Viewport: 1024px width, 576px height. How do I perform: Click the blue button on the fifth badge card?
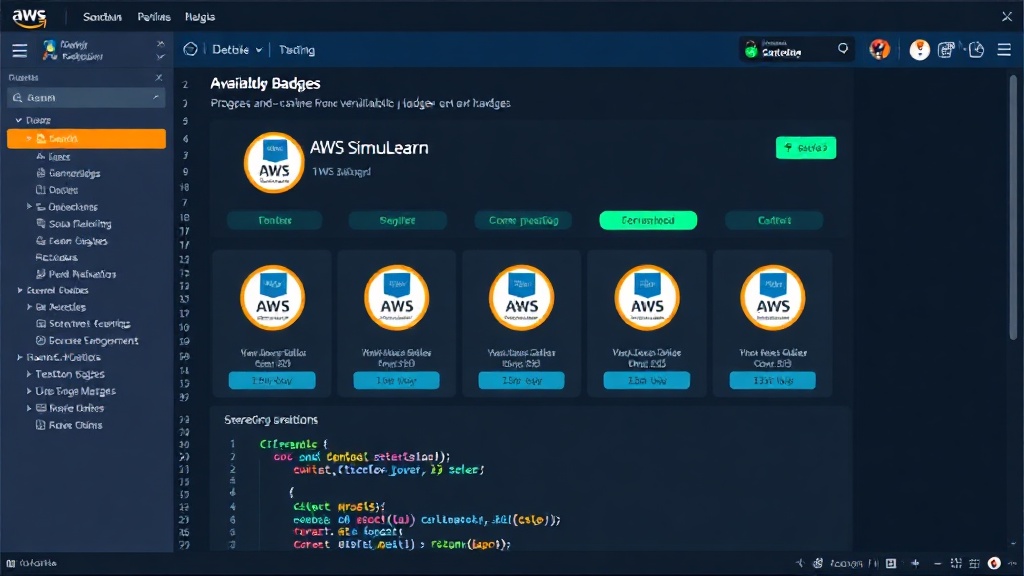[x=773, y=380]
